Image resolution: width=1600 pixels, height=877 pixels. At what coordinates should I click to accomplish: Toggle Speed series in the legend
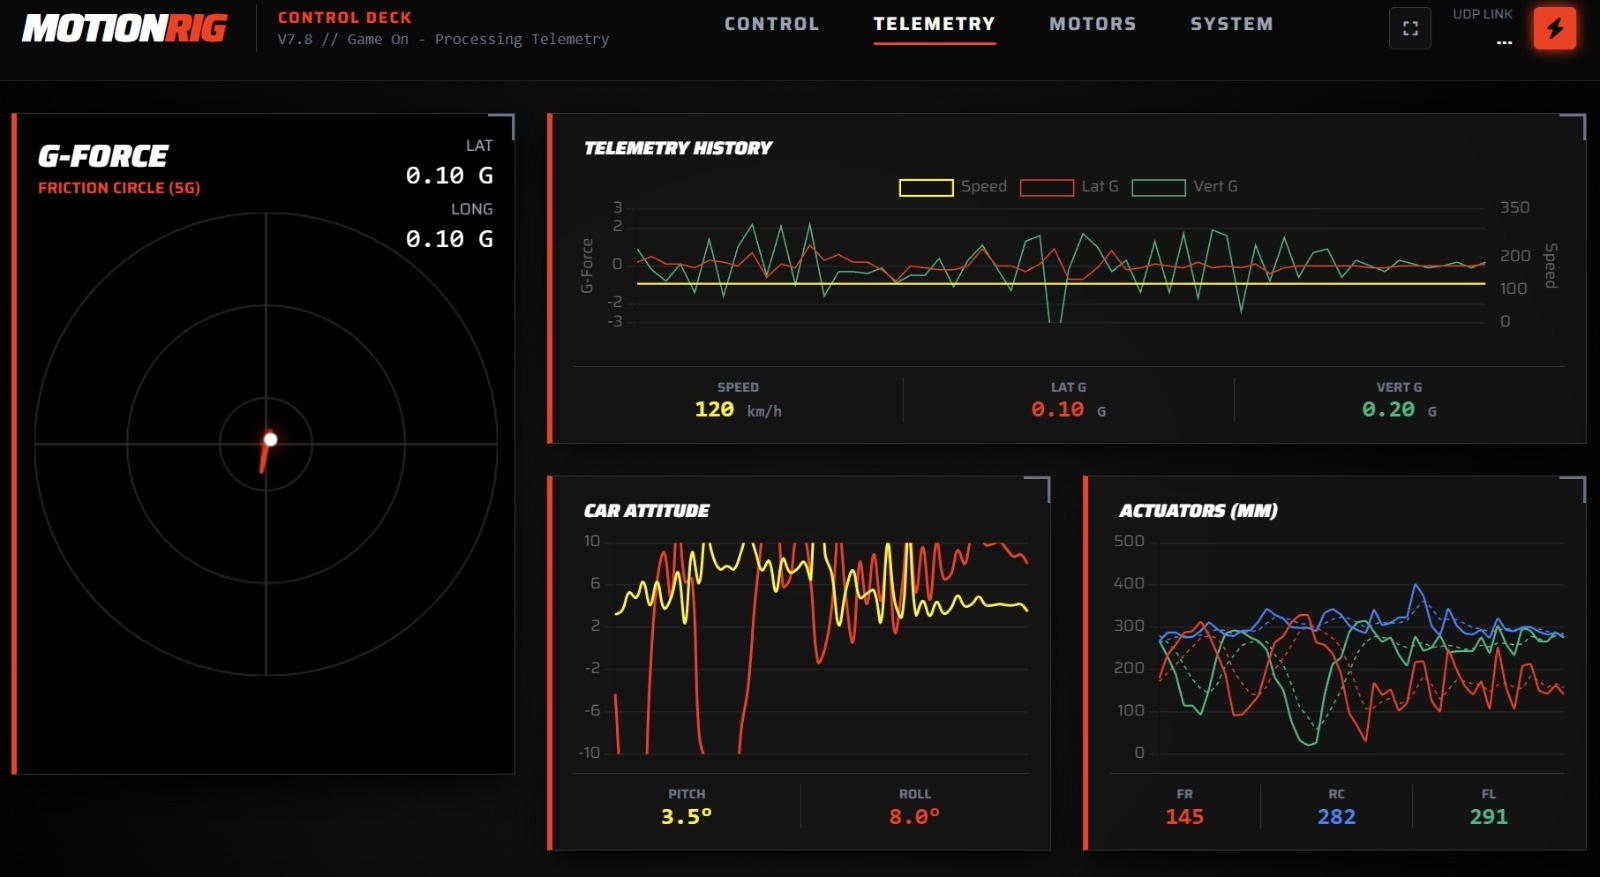coord(953,187)
